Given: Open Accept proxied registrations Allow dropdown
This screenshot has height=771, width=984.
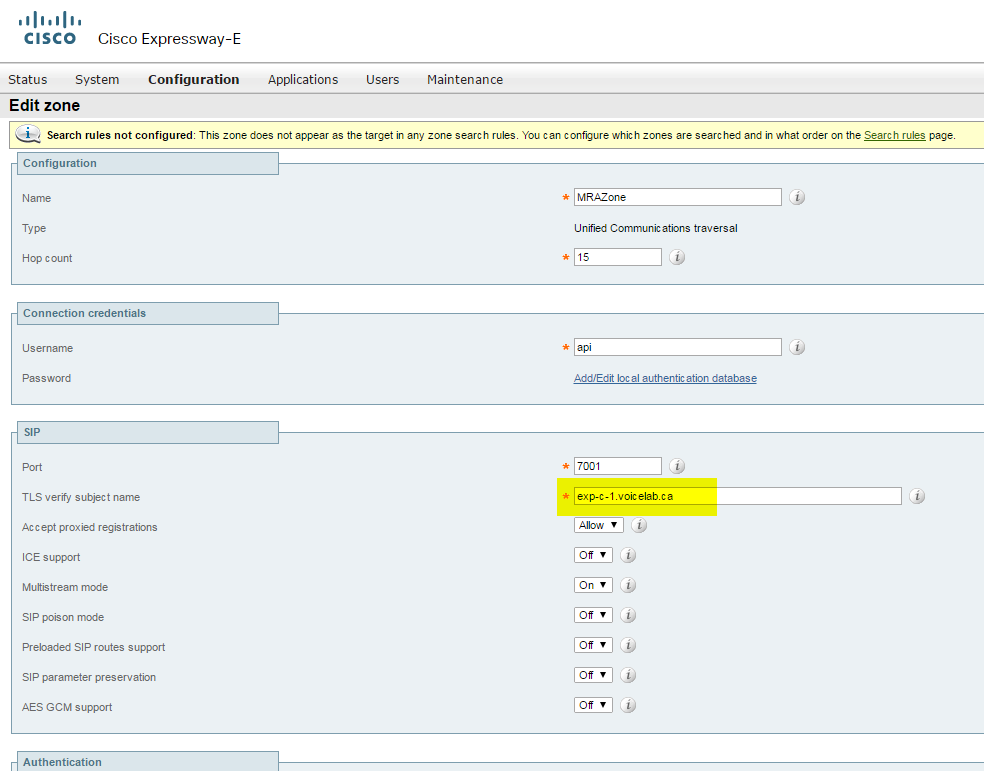Looking at the screenshot, I should tap(599, 525).
